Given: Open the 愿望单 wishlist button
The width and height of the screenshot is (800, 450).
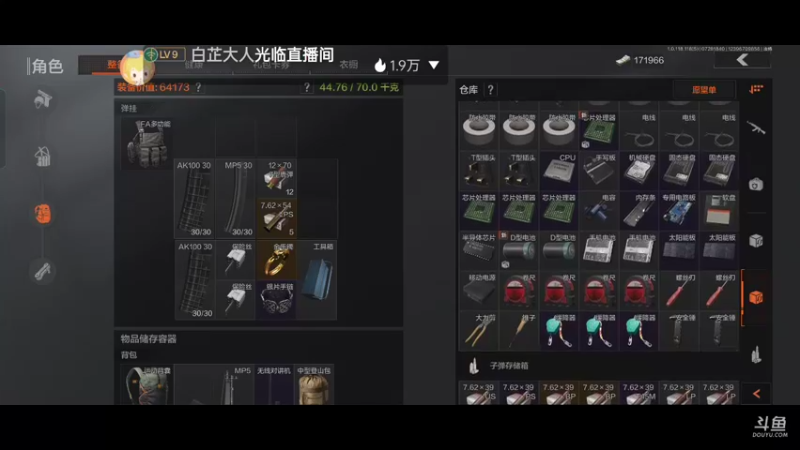Looking at the screenshot, I should coord(704,90).
